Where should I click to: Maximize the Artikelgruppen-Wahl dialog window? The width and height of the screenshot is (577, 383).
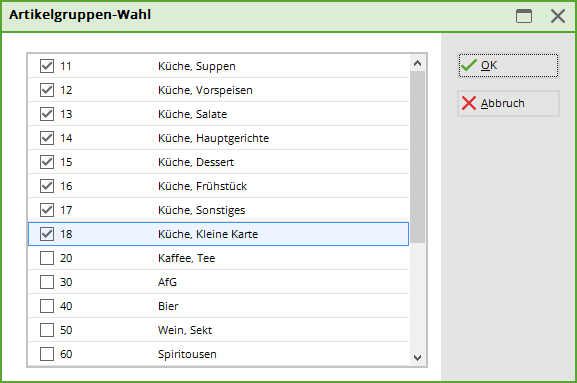click(x=524, y=16)
